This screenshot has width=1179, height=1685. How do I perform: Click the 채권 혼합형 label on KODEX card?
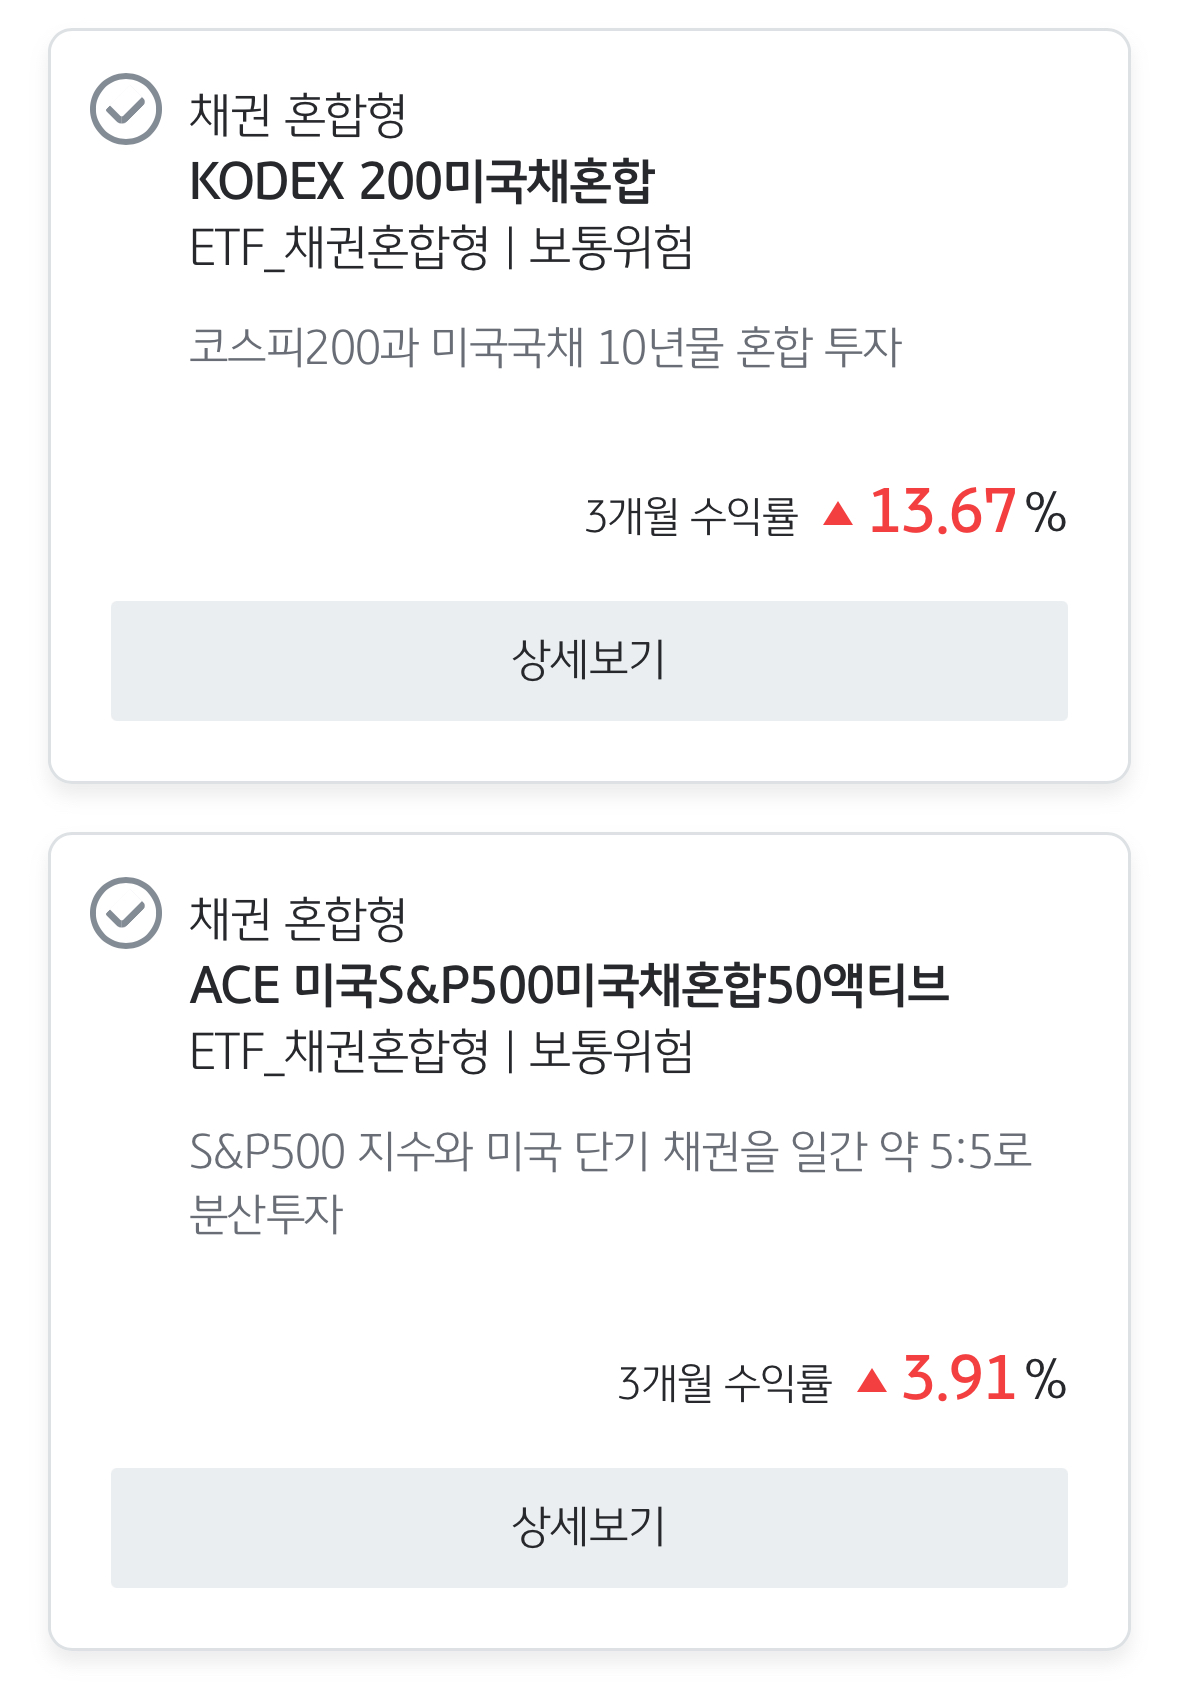(x=298, y=115)
